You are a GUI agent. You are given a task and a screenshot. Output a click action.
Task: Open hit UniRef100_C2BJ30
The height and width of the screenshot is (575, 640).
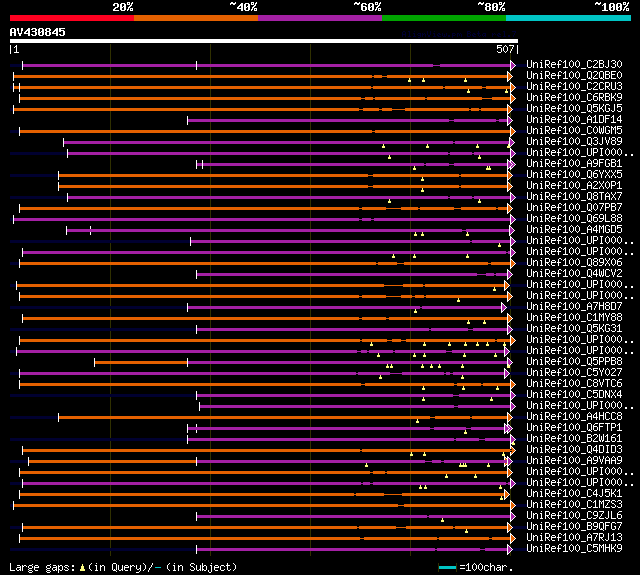(574, 64)
